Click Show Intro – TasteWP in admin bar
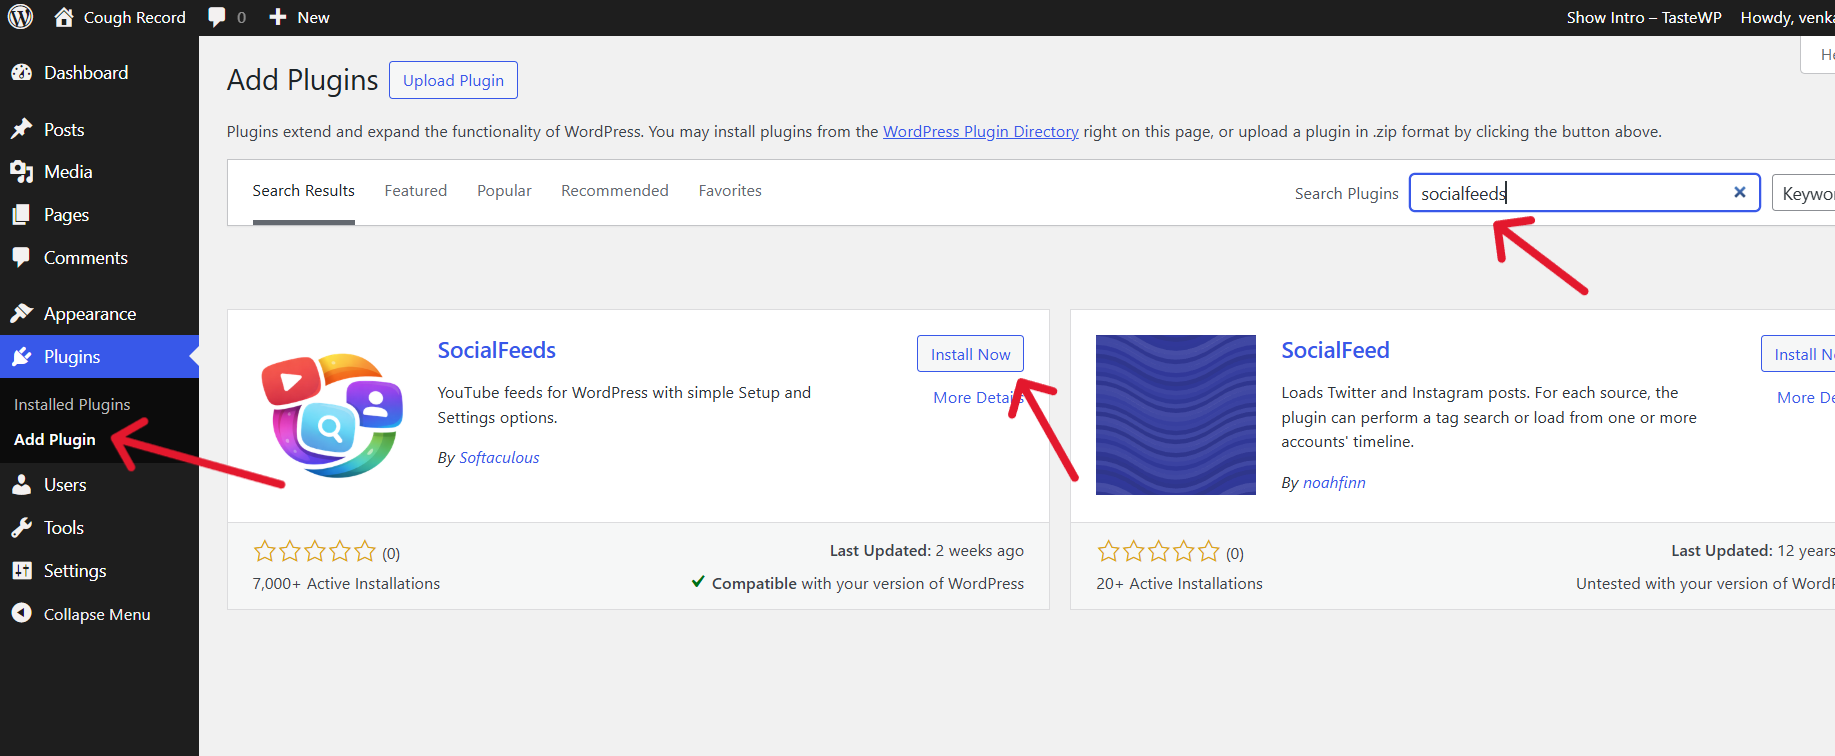The height and width of the screenshot is (756, 1835). tap(1644, 17)
